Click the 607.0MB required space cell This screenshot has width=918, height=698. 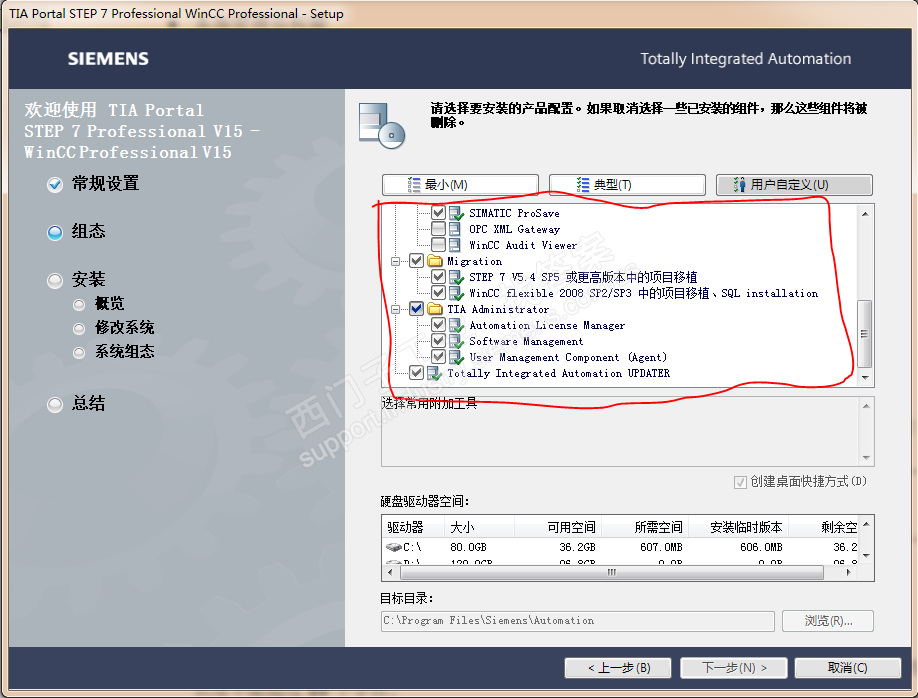[661, 548]
